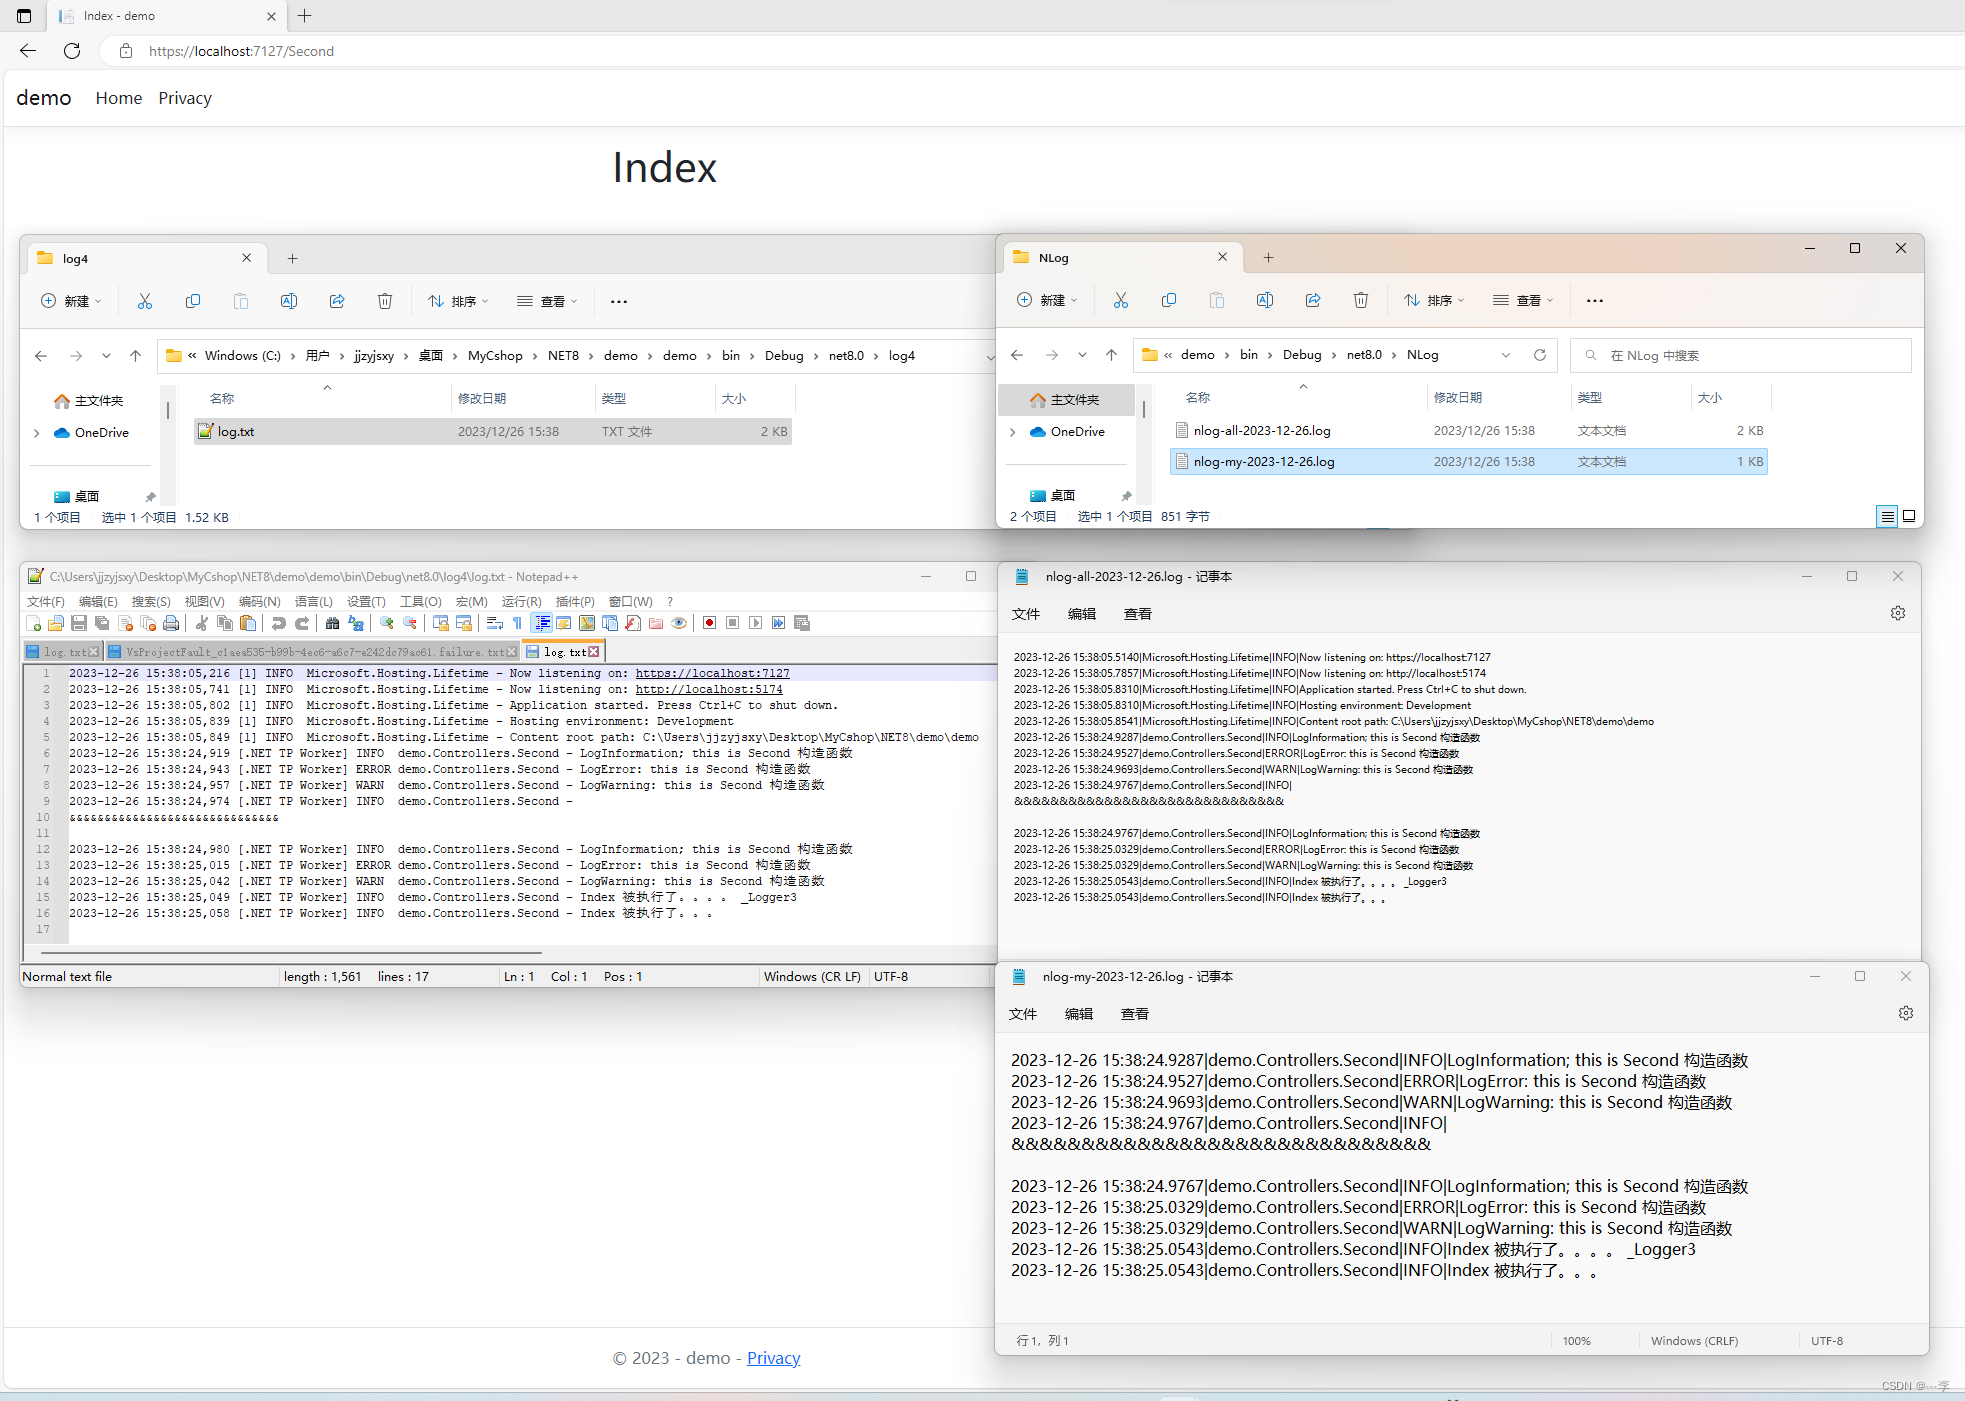Click the Delete trash icon in log4 Explorer toolbar
The width and height of the screenshot is (1965, 1401).
click(385, 301)
